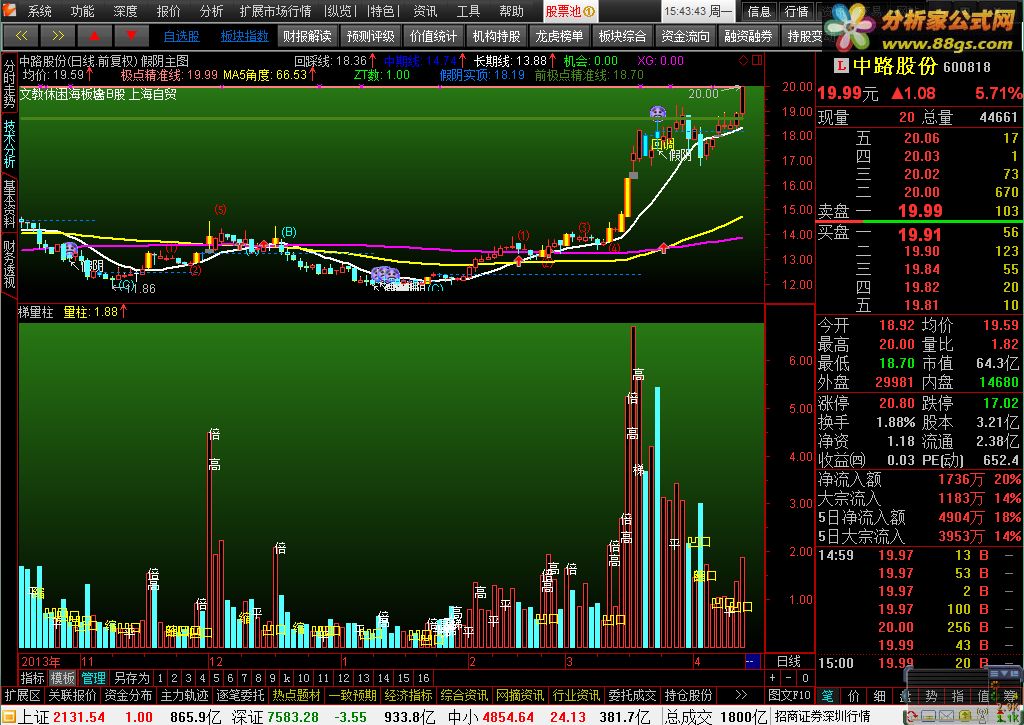This screenshot has height=725, width=1024.
Task: Open the 分析 menu
Action: pos(211,11)
